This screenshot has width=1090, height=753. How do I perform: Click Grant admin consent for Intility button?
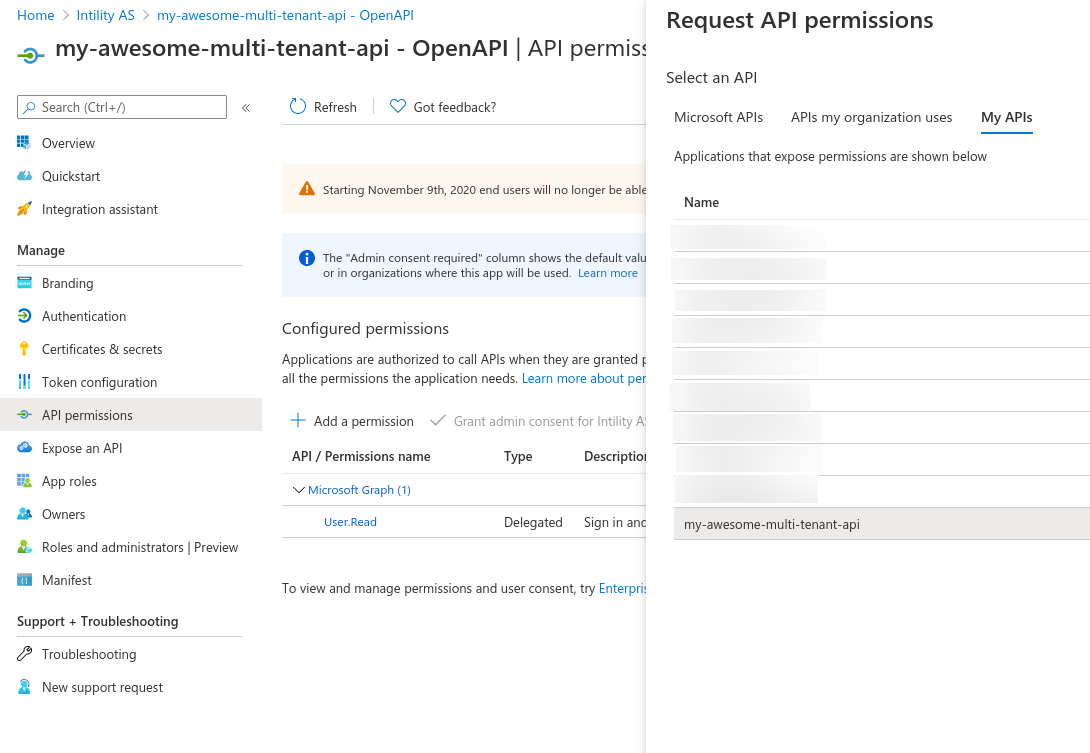click(x=538, y=421)
